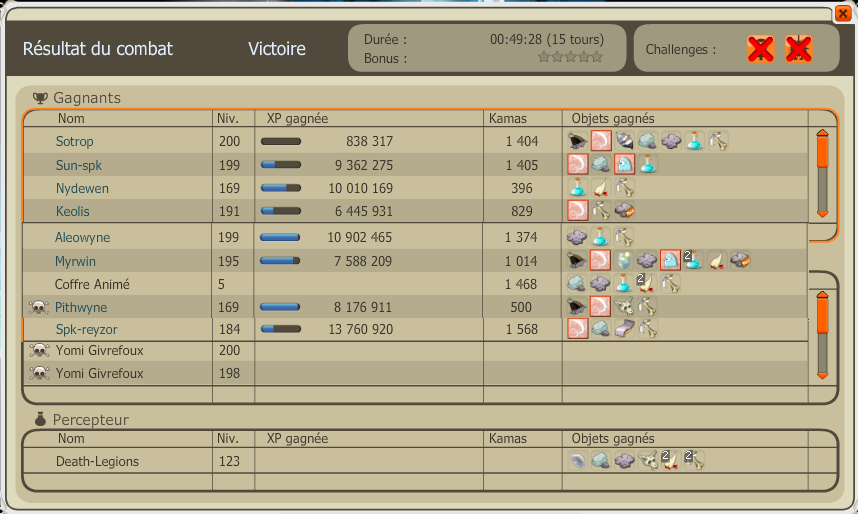Click the Victoire result label
Screen dimensions: 858x514
point(277,49)
